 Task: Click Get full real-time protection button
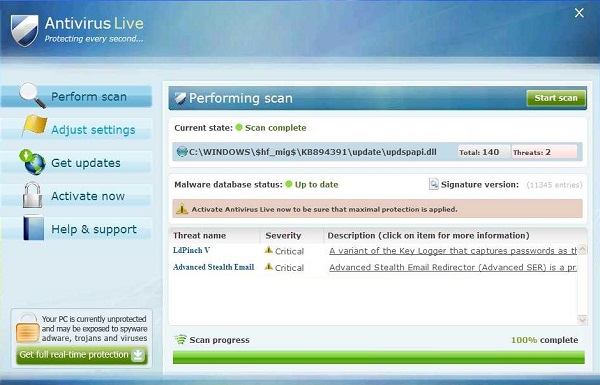(x=82, y=355)
